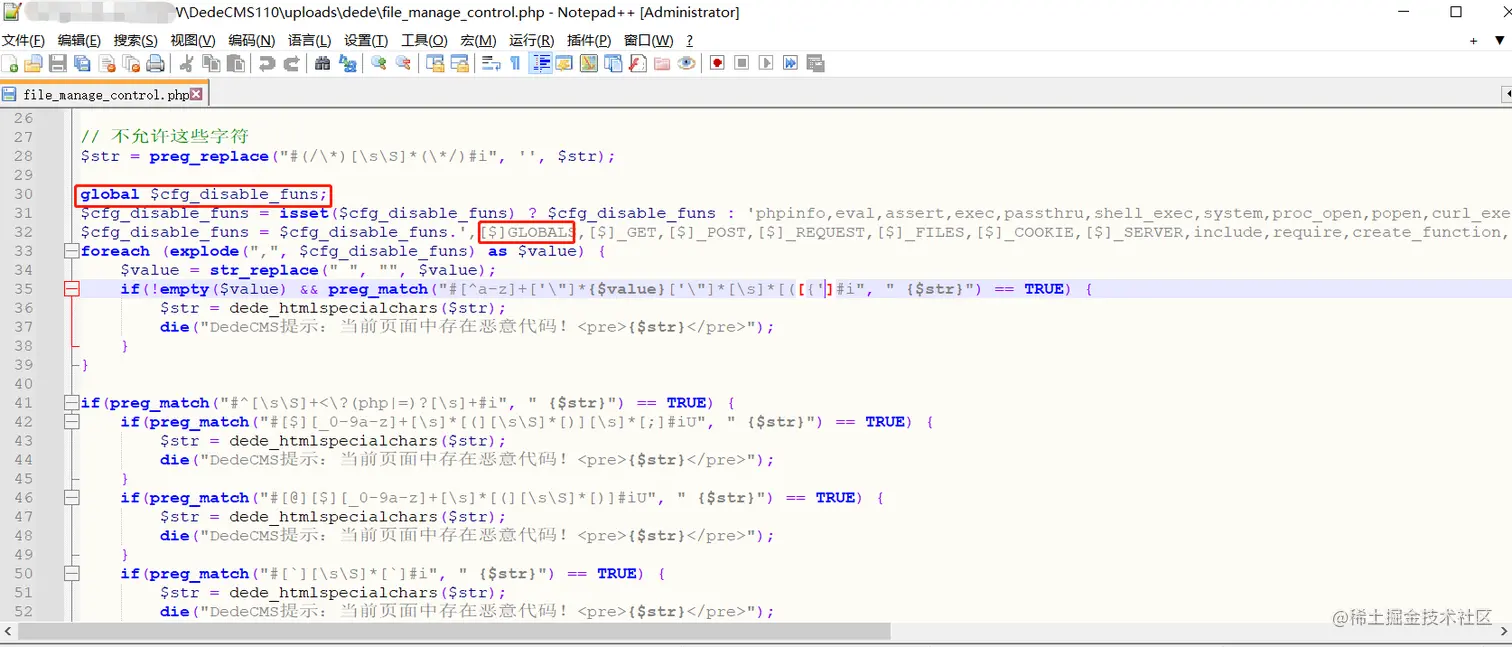Open the 设置(T) menu
The height and width of the screenshot is (647, 1512).
366,40
